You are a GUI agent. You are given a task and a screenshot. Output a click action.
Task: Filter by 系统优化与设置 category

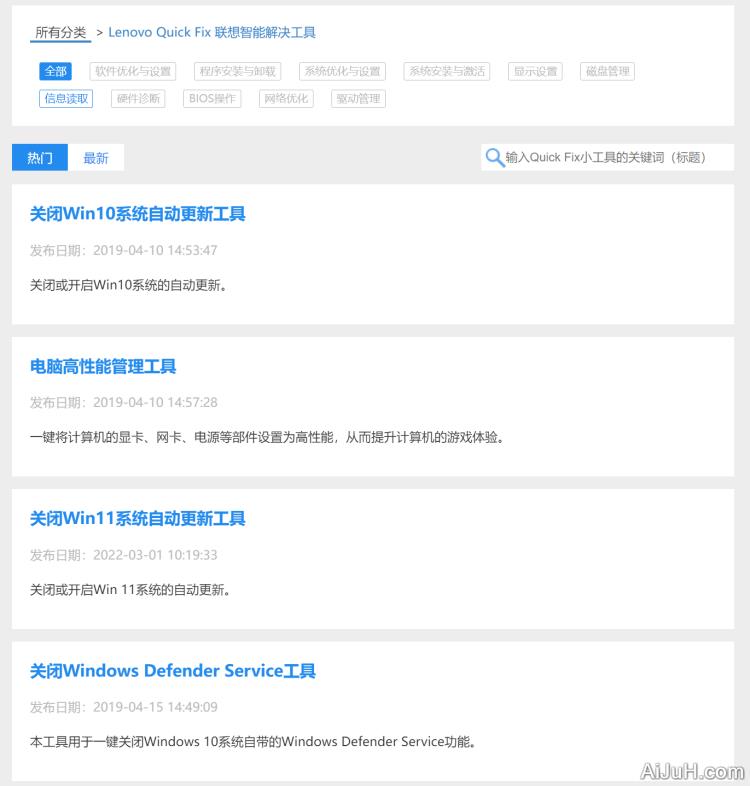pyautogui.click(x=342, y=71)
